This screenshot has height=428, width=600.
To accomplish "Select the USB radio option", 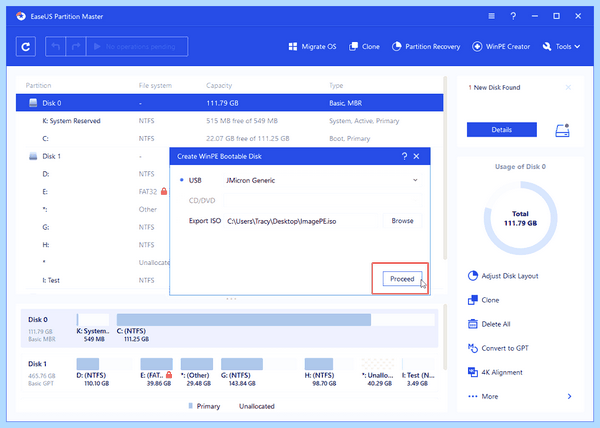I will [182, 180].
